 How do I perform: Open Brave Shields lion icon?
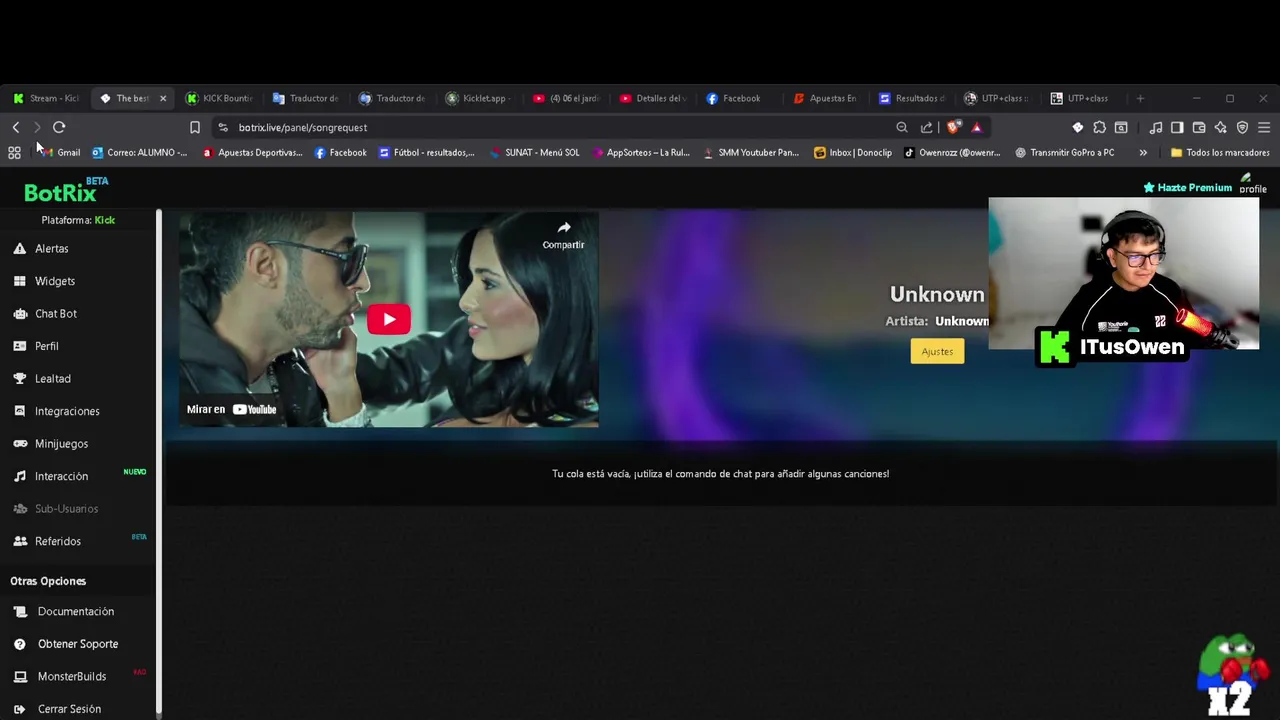(953, 127)
